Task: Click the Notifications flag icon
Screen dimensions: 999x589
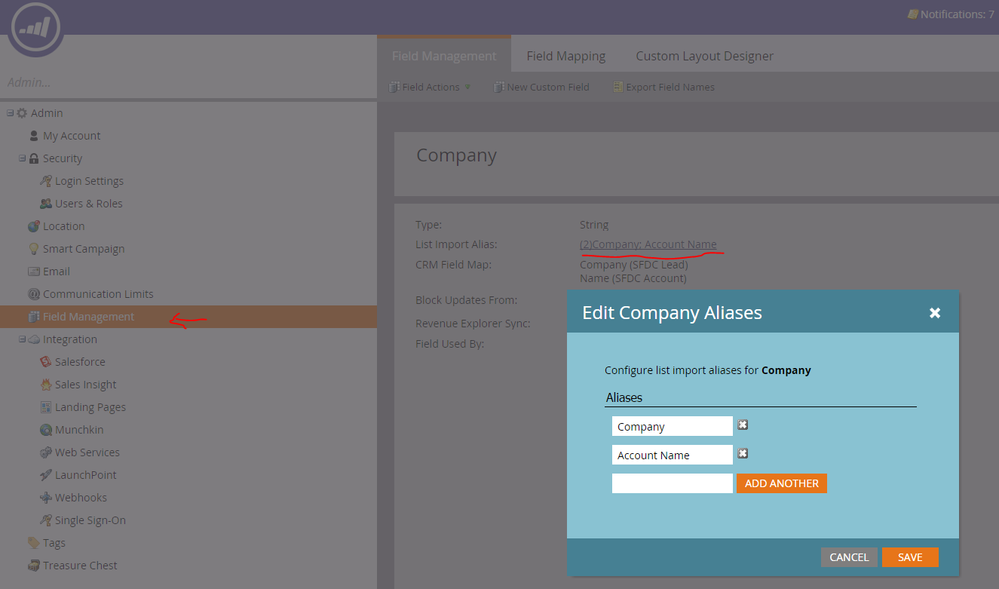Action: coord(913,14)
